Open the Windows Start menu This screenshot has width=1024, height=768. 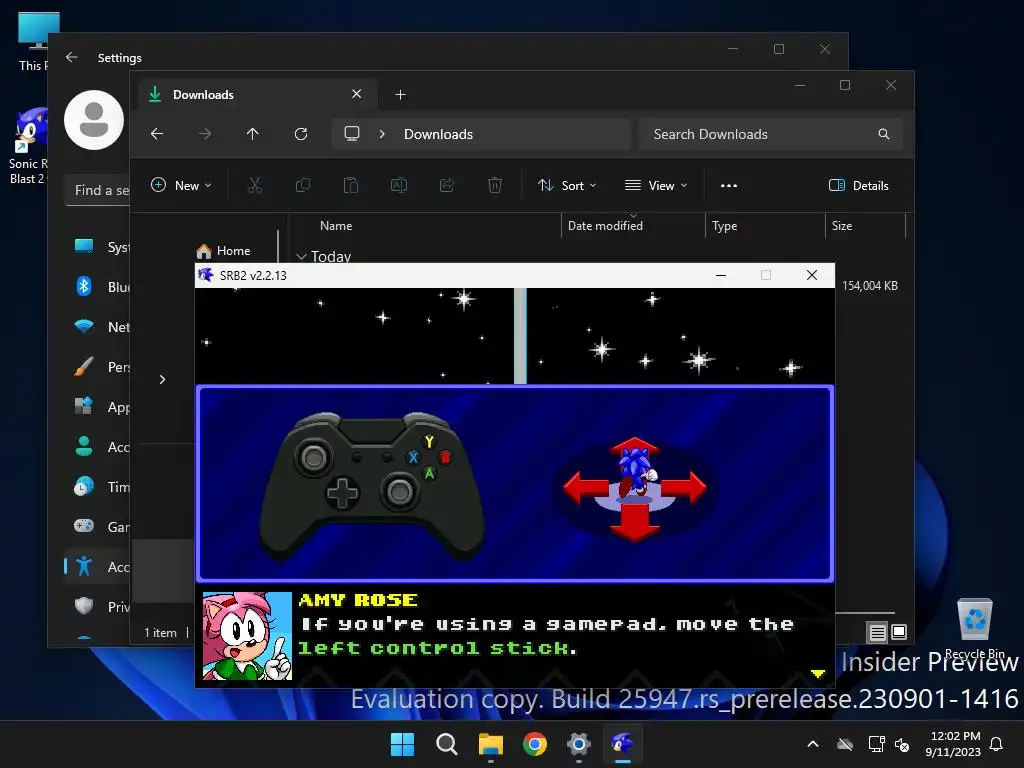pyautogui.click(x=402, y=744)
